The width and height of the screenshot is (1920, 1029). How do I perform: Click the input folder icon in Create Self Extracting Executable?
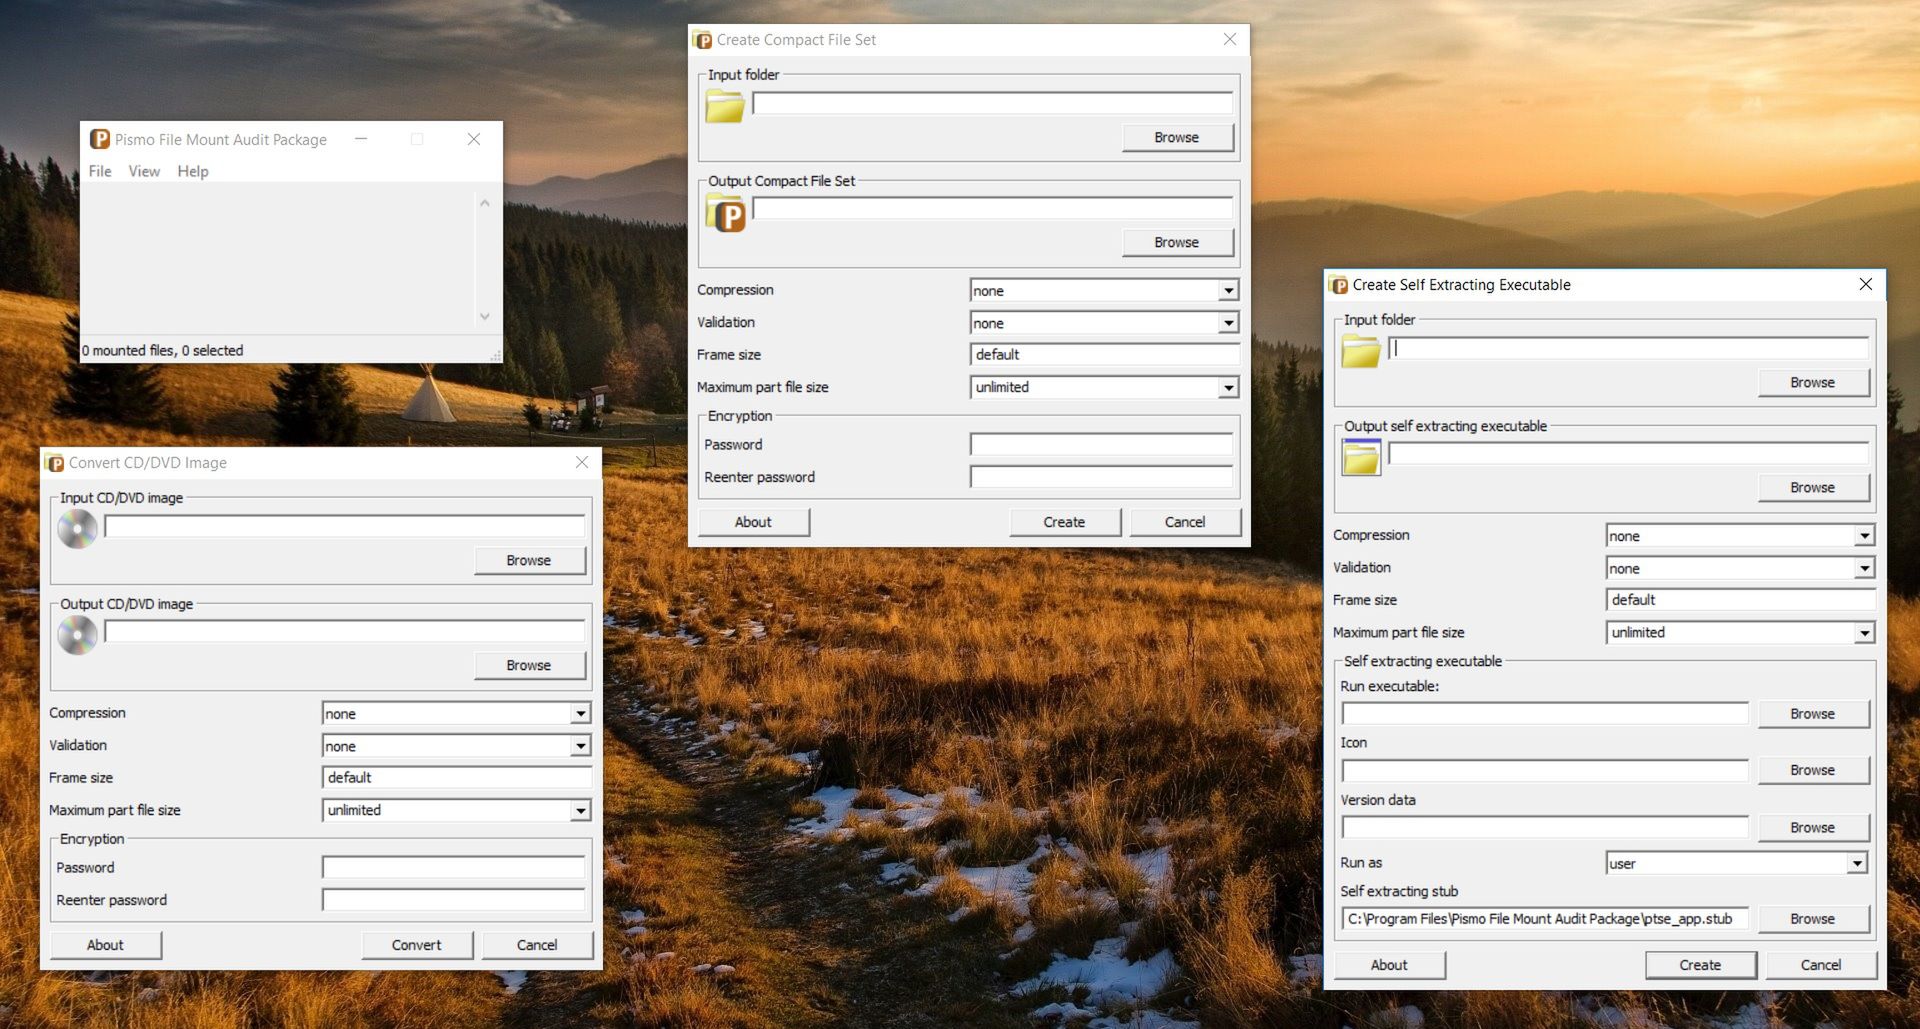1360,350
